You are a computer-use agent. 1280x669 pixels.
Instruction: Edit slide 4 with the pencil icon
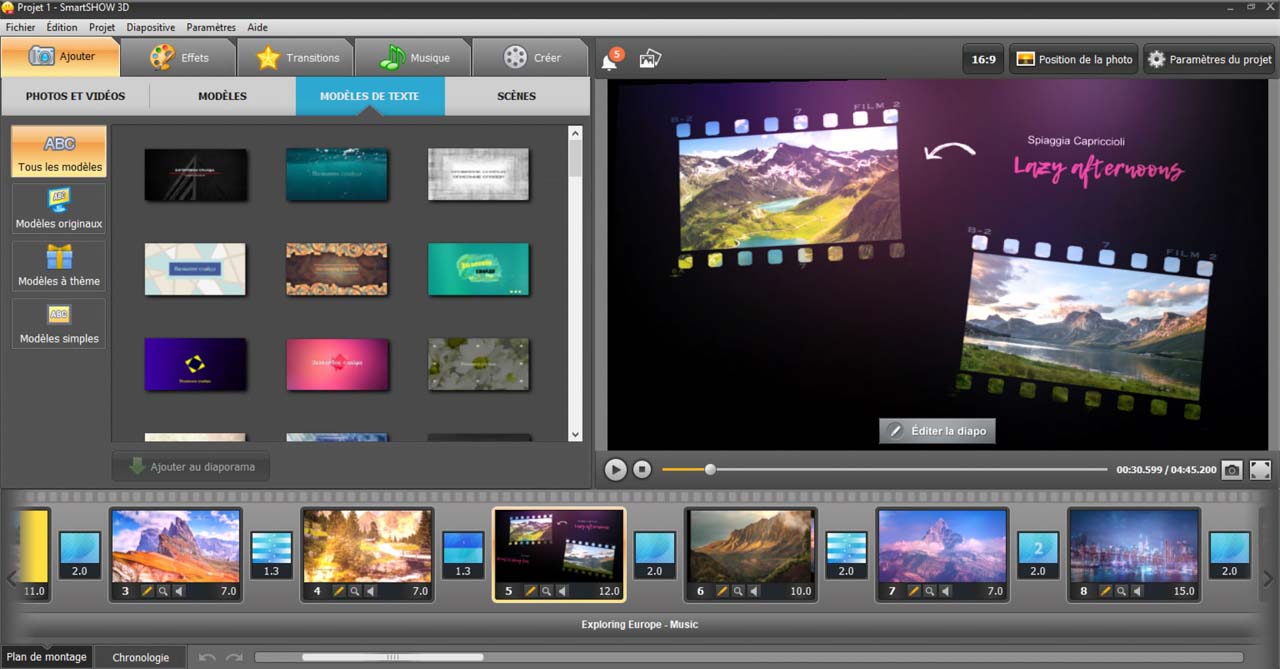[338, 591]
